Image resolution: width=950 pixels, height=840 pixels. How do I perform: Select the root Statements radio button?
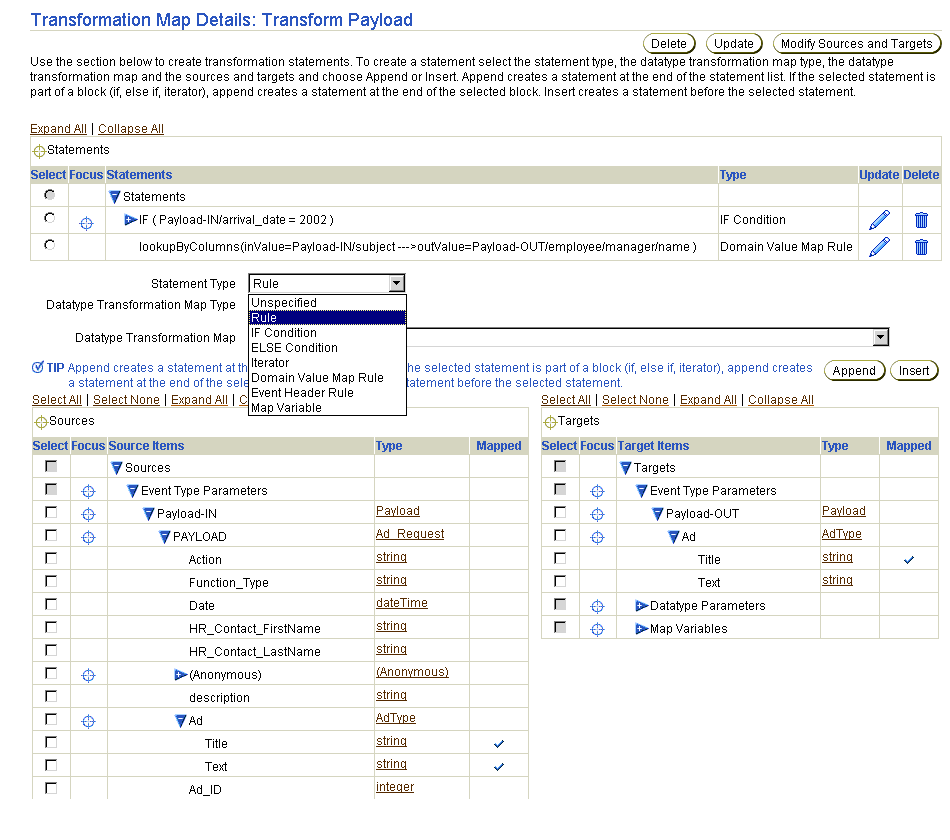coord(50,195)
